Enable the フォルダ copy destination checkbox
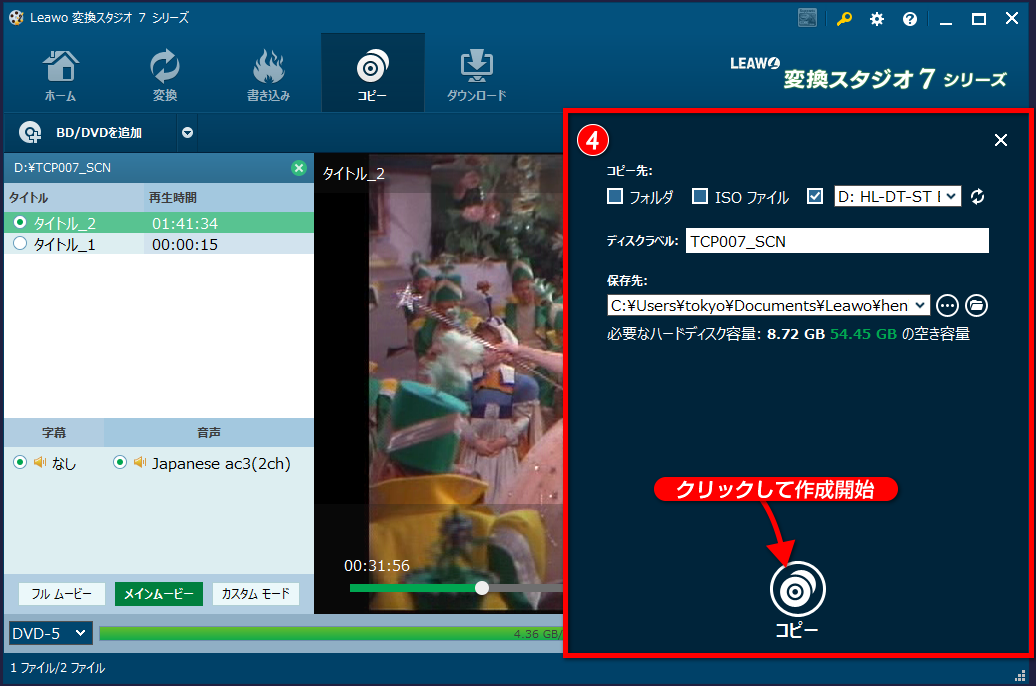Viewport: 1036px width, 686px height. (x=616, y=197)
